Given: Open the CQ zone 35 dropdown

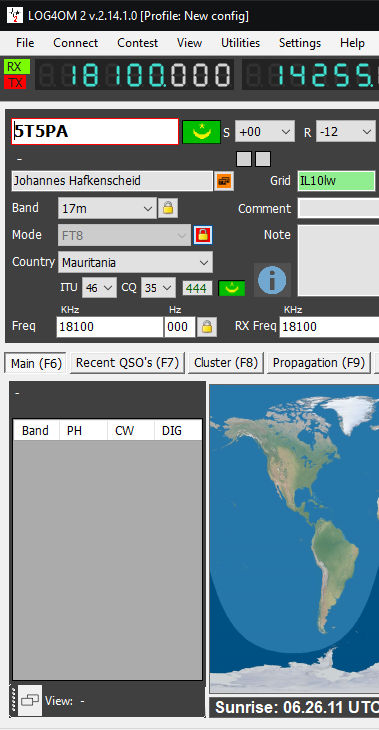Looking at the screenshot, I should (x=158, y=288).
